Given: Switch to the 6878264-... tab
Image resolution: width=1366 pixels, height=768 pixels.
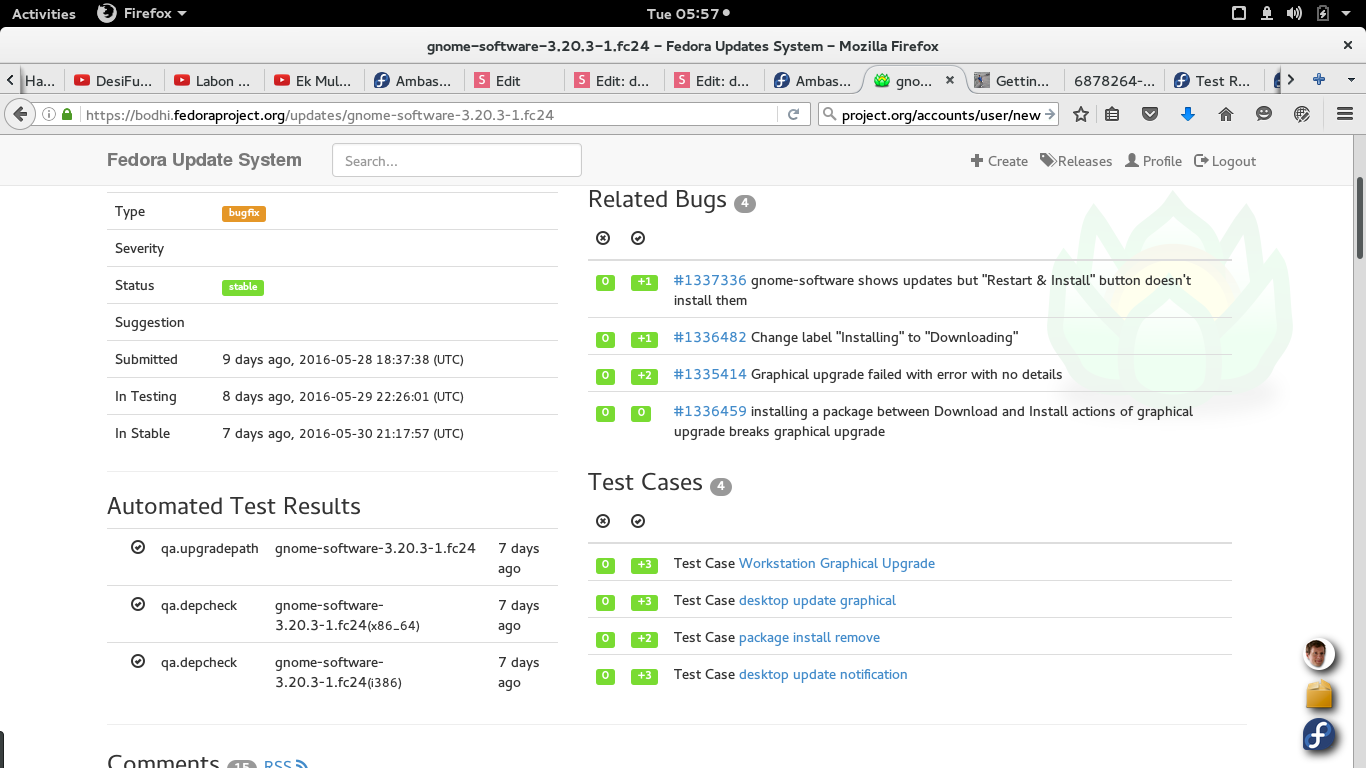Looking at the screenshot, I should [x=1114, y=81].
